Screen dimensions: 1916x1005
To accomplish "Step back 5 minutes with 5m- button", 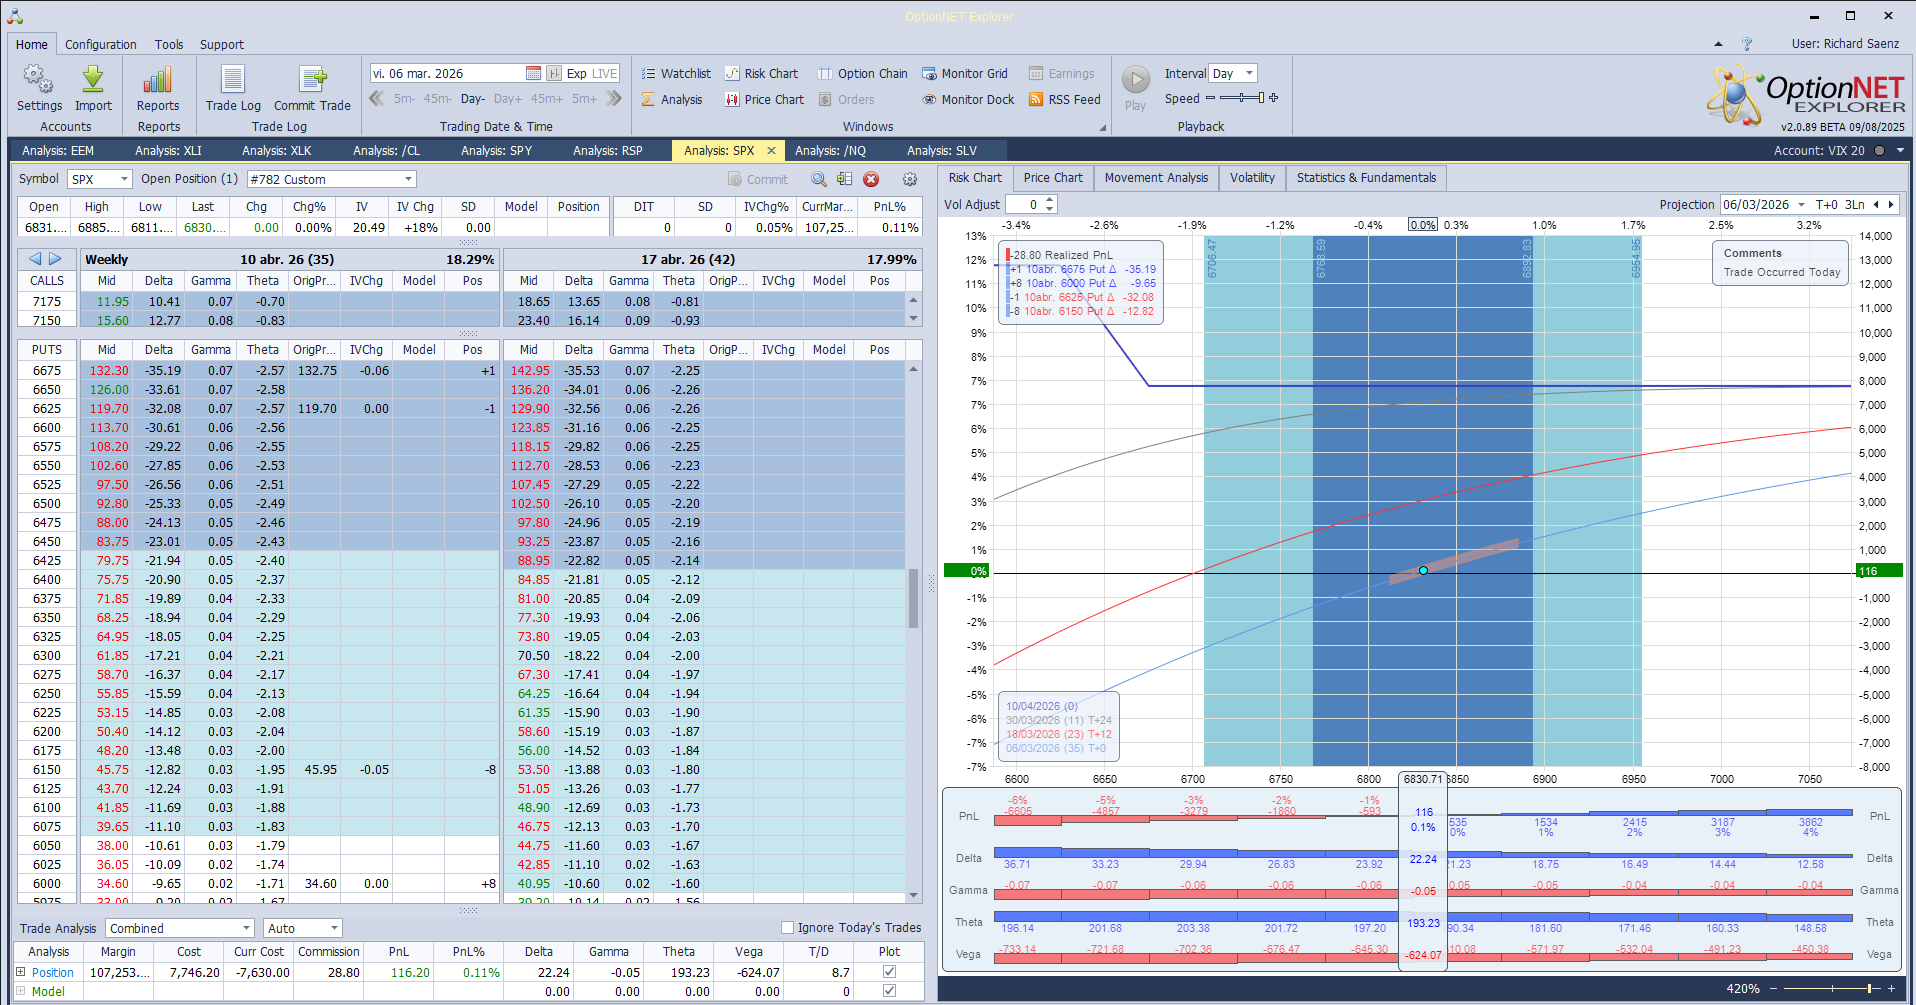I will coord(404,99).
